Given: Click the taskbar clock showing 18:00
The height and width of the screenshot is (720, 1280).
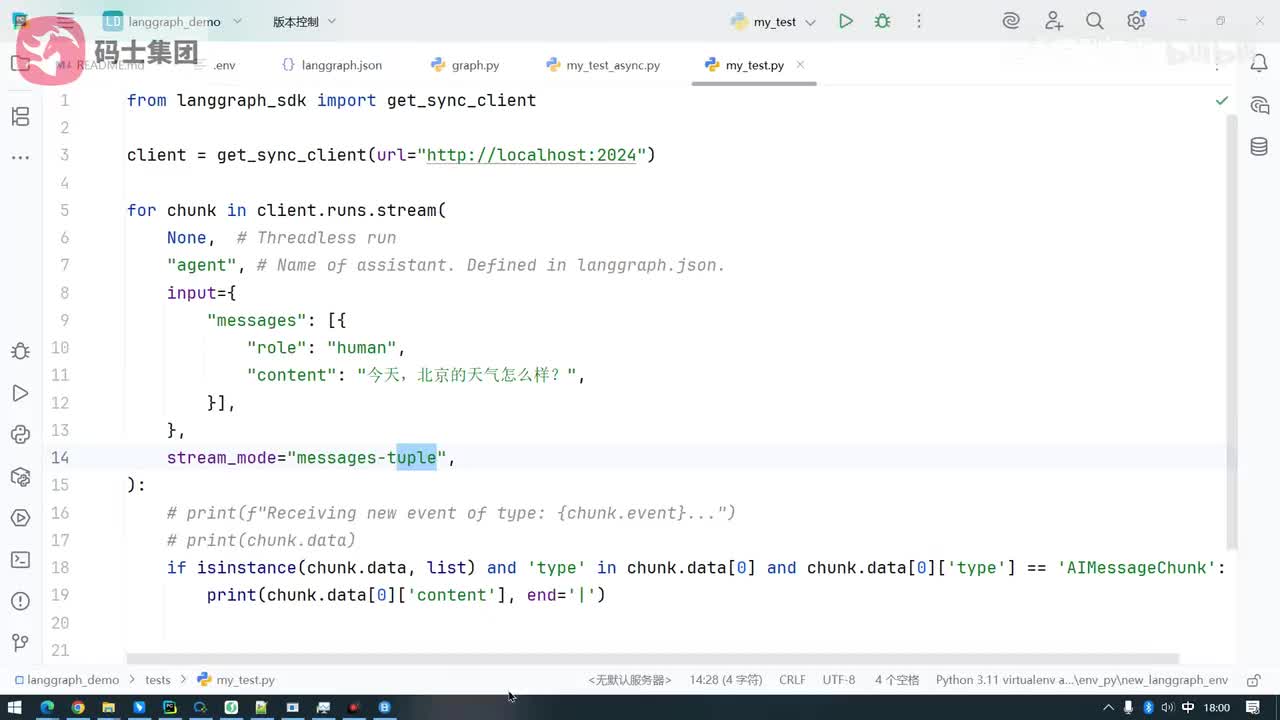Looking at the screenshot, I should pos(1217,707).
